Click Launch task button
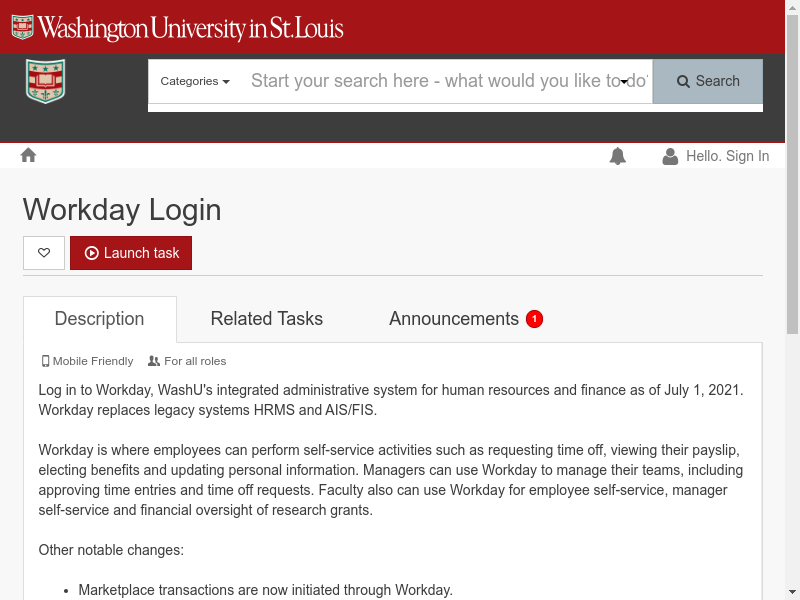Screen dimensions: 800x600 (131, 253)
